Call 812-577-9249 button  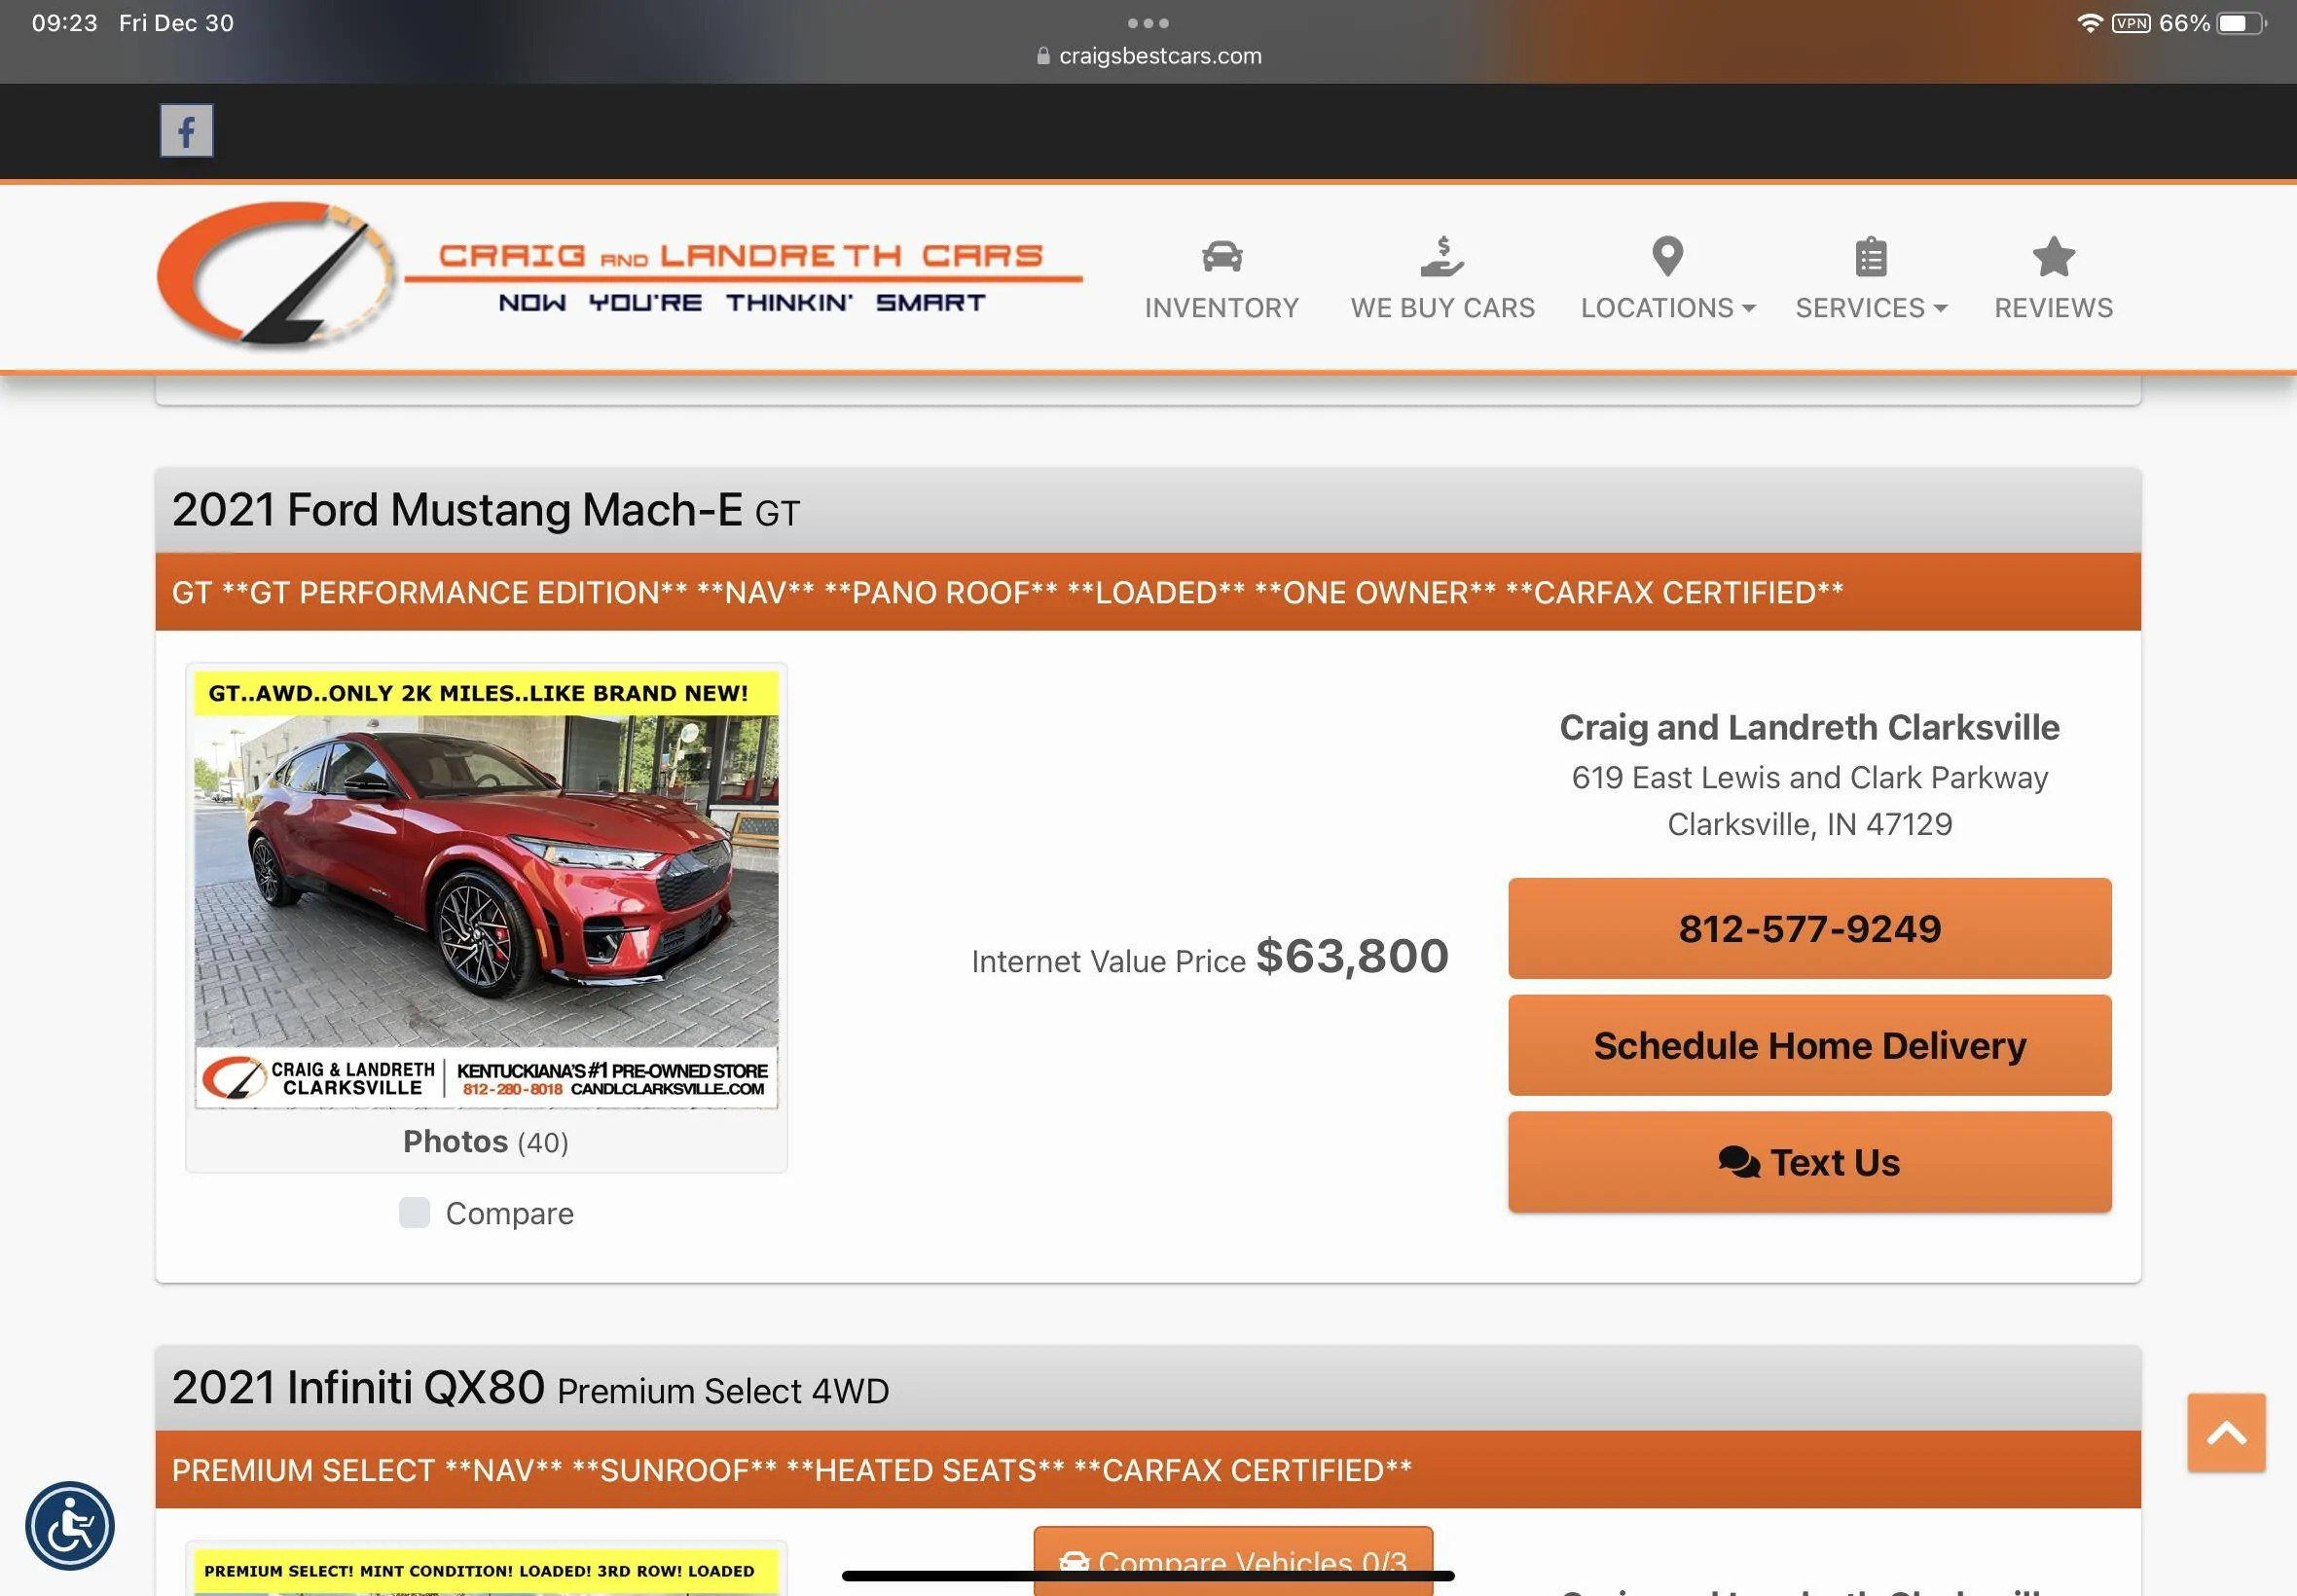pyautogui.click(x=1809, y=928)
